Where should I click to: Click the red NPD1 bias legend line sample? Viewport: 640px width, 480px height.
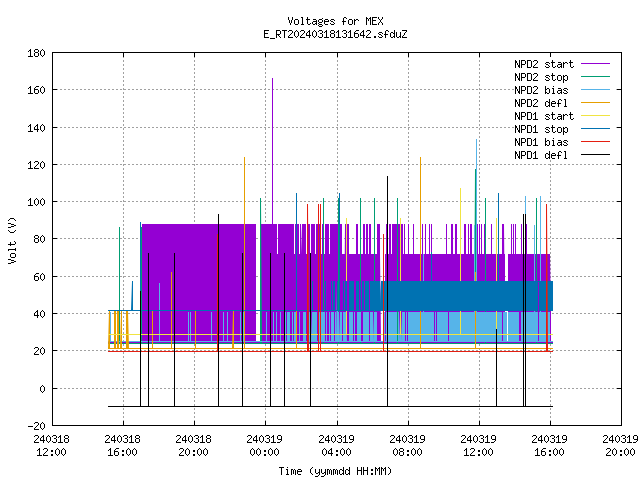tap(595, 142)
